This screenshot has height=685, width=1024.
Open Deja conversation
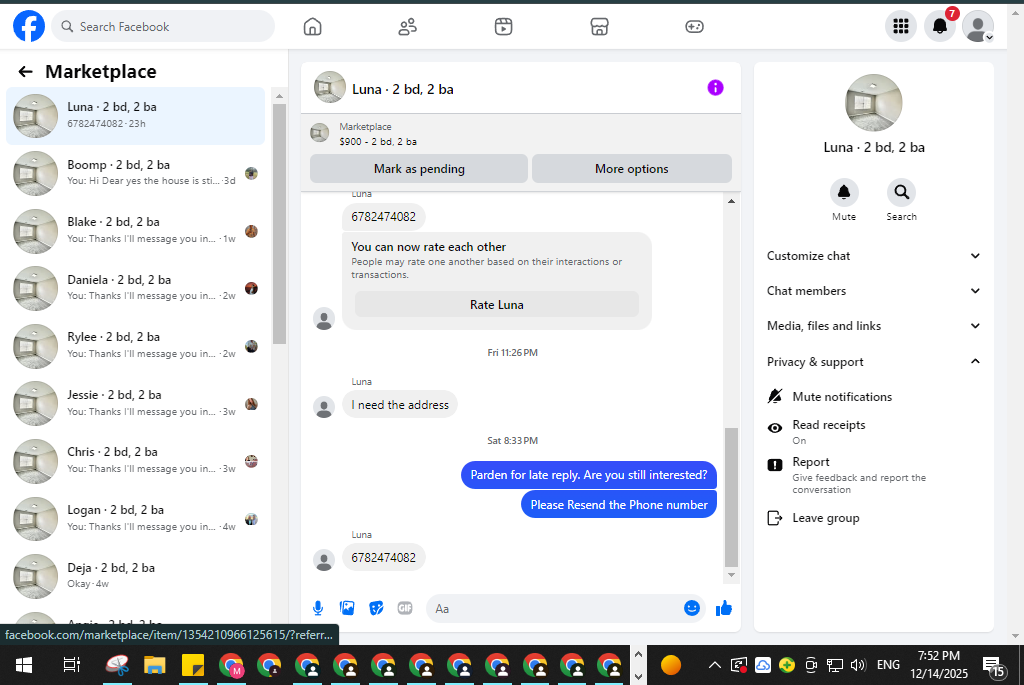[x=135, y=576]
